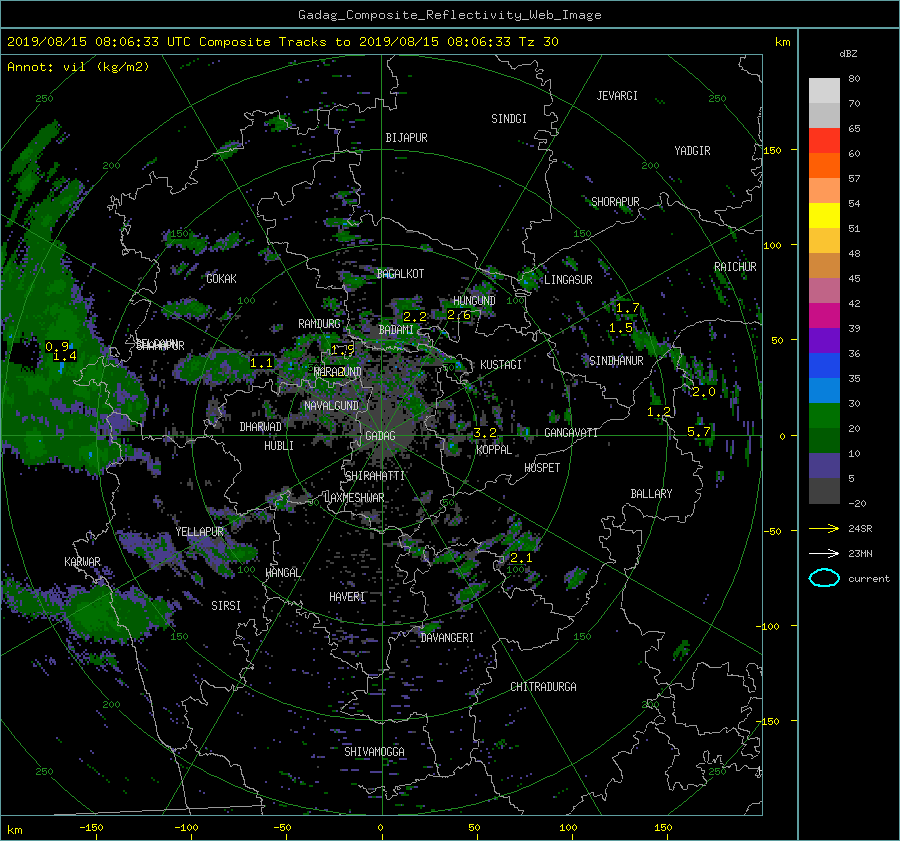Screen dimensions: 900x841
Task: Click the HANGAL city label
Action: point(283,573)
